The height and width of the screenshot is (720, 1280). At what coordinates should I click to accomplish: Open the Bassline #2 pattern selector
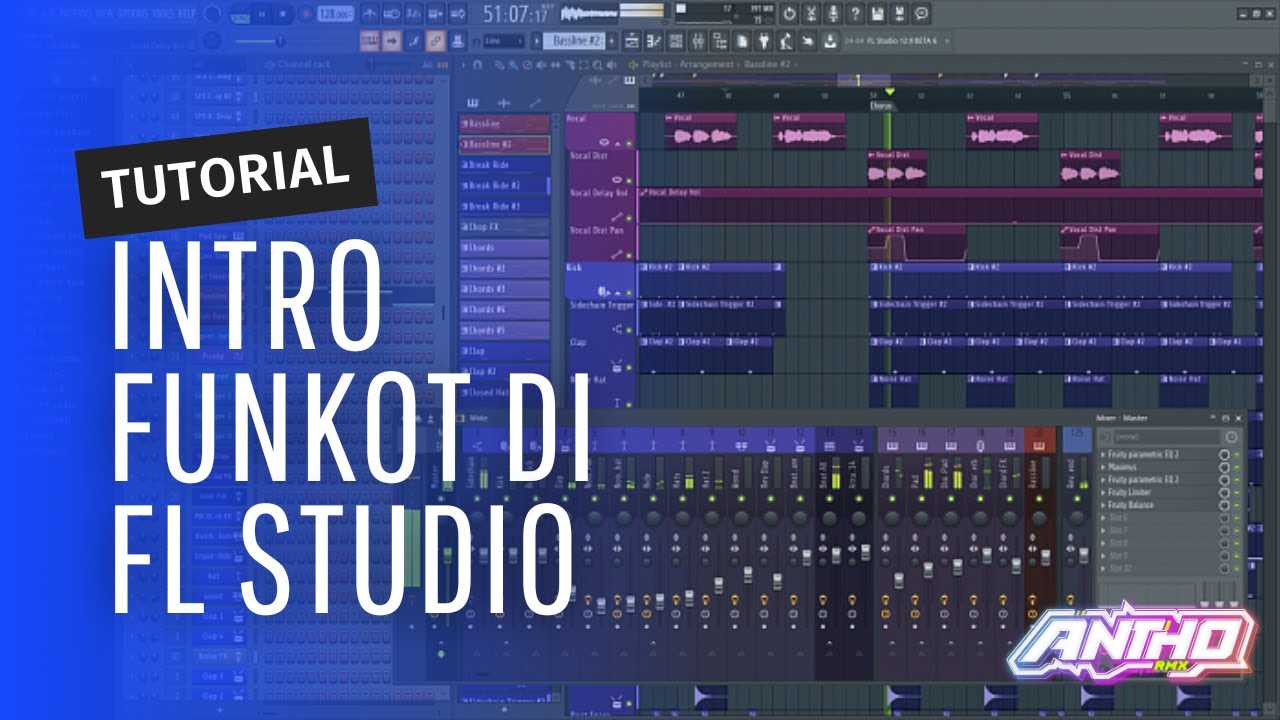pyautogui.click(x=577, y=41)
